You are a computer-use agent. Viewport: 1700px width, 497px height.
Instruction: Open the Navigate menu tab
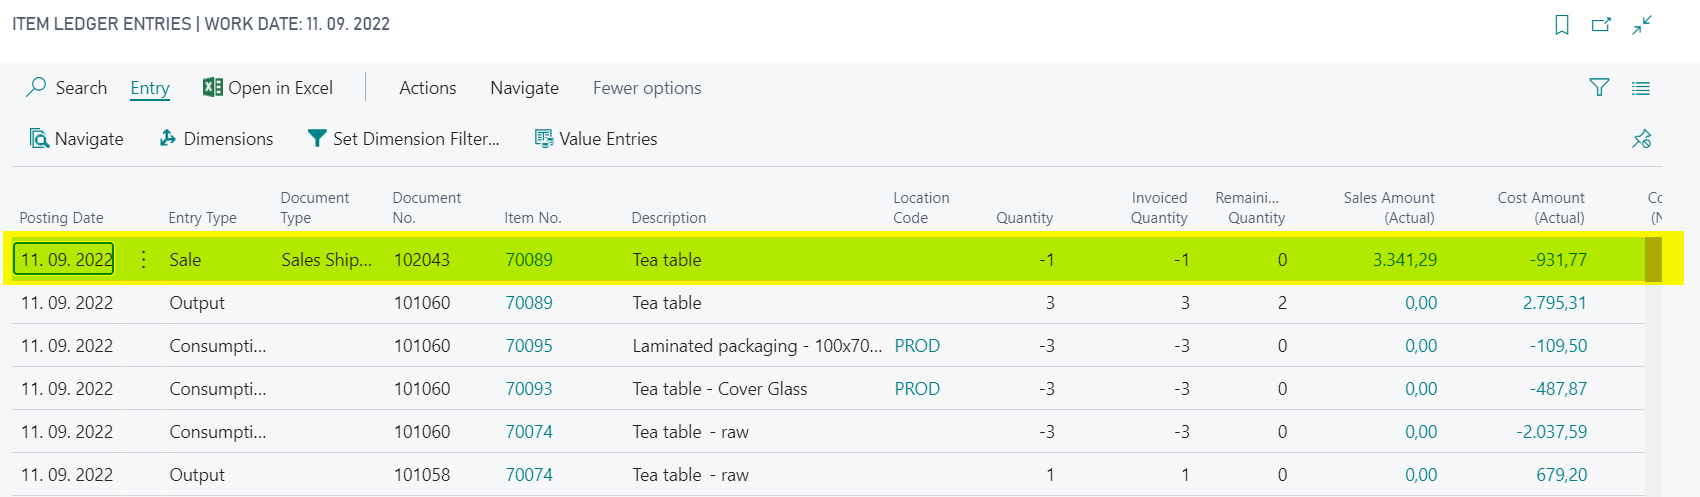[x=524, y=88]
